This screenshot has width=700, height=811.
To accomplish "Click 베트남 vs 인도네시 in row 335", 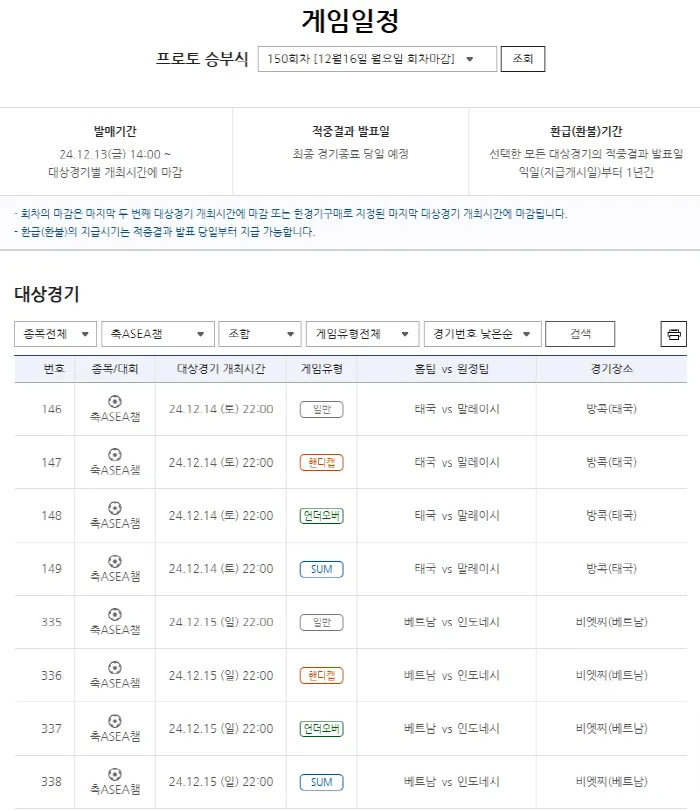I will click(452, 622).
